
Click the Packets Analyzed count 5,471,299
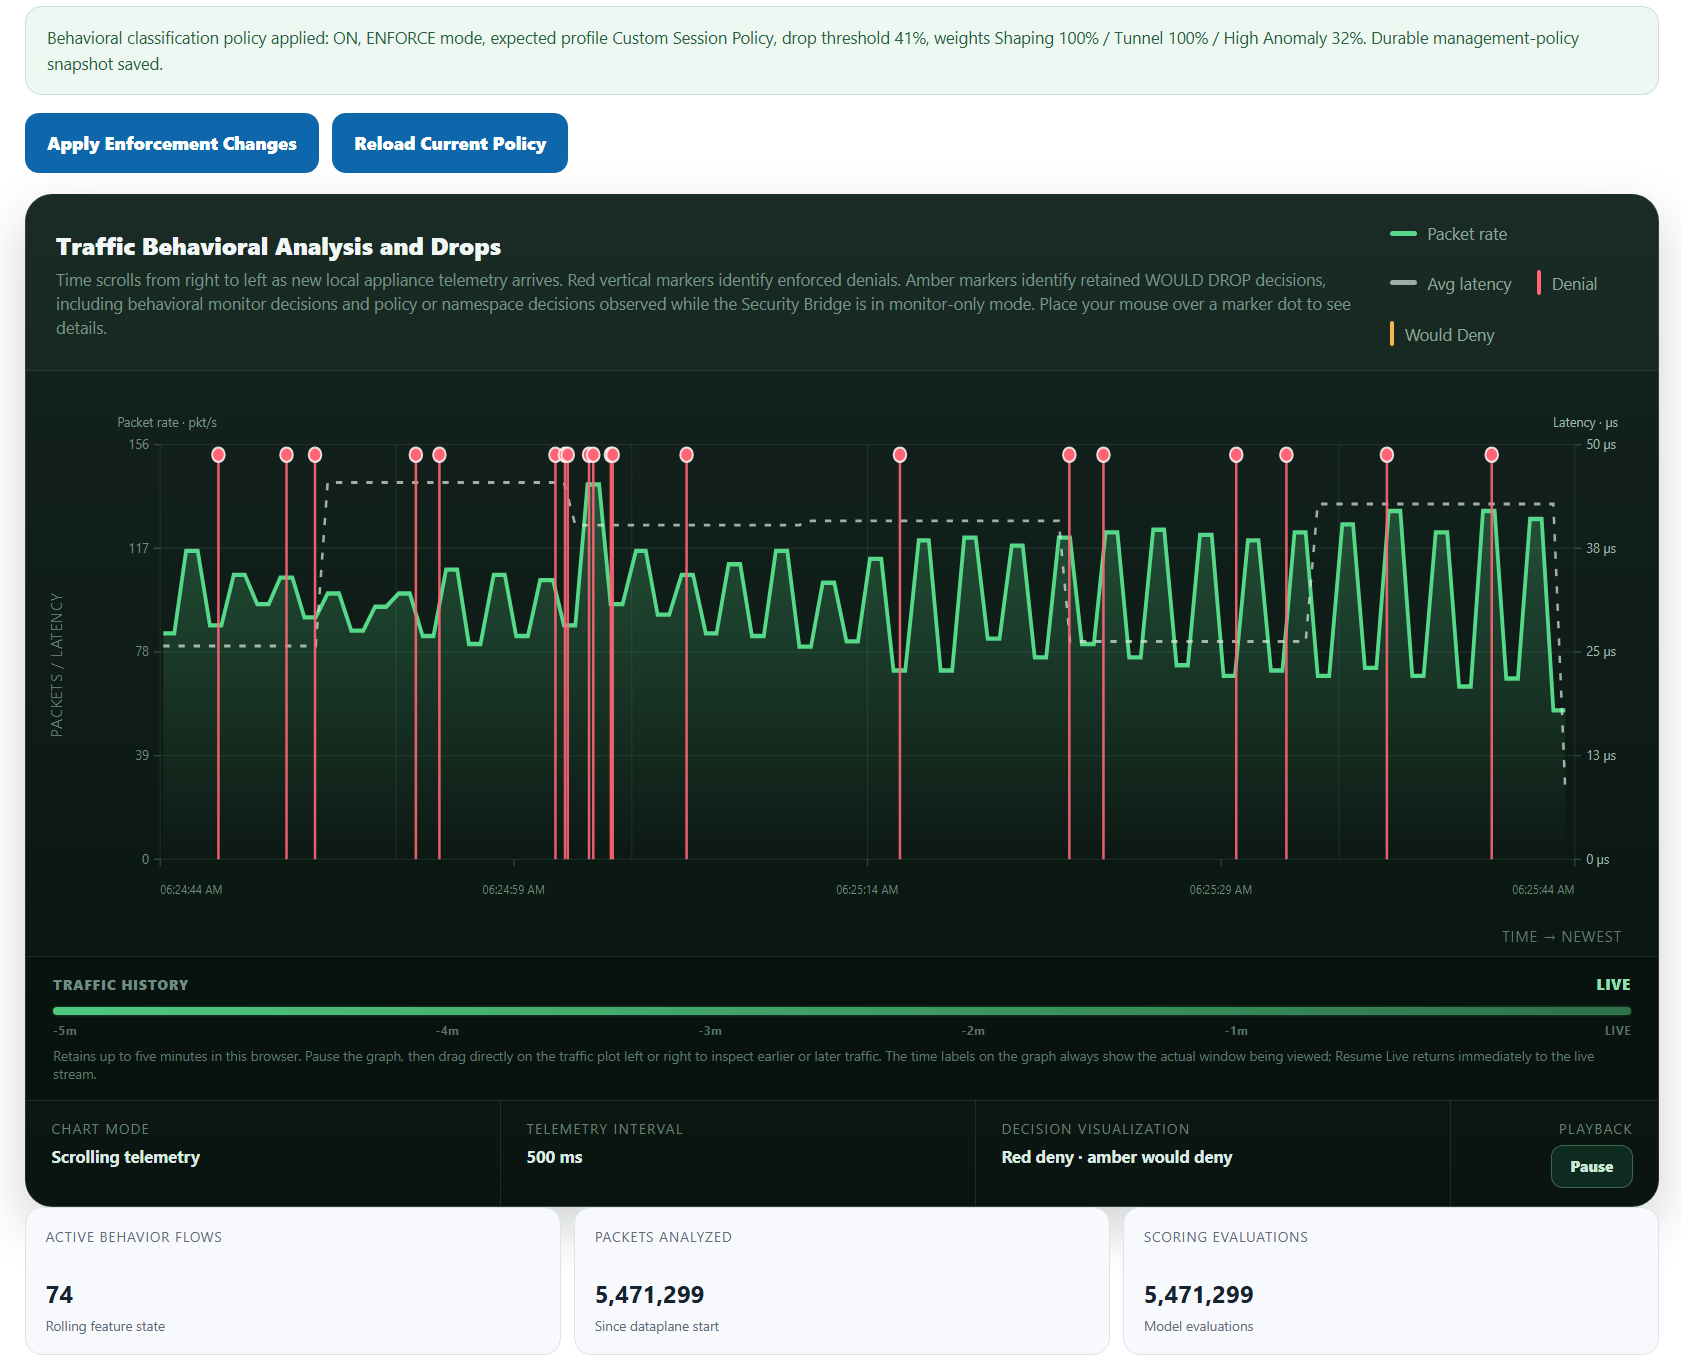click(649, 1295)
